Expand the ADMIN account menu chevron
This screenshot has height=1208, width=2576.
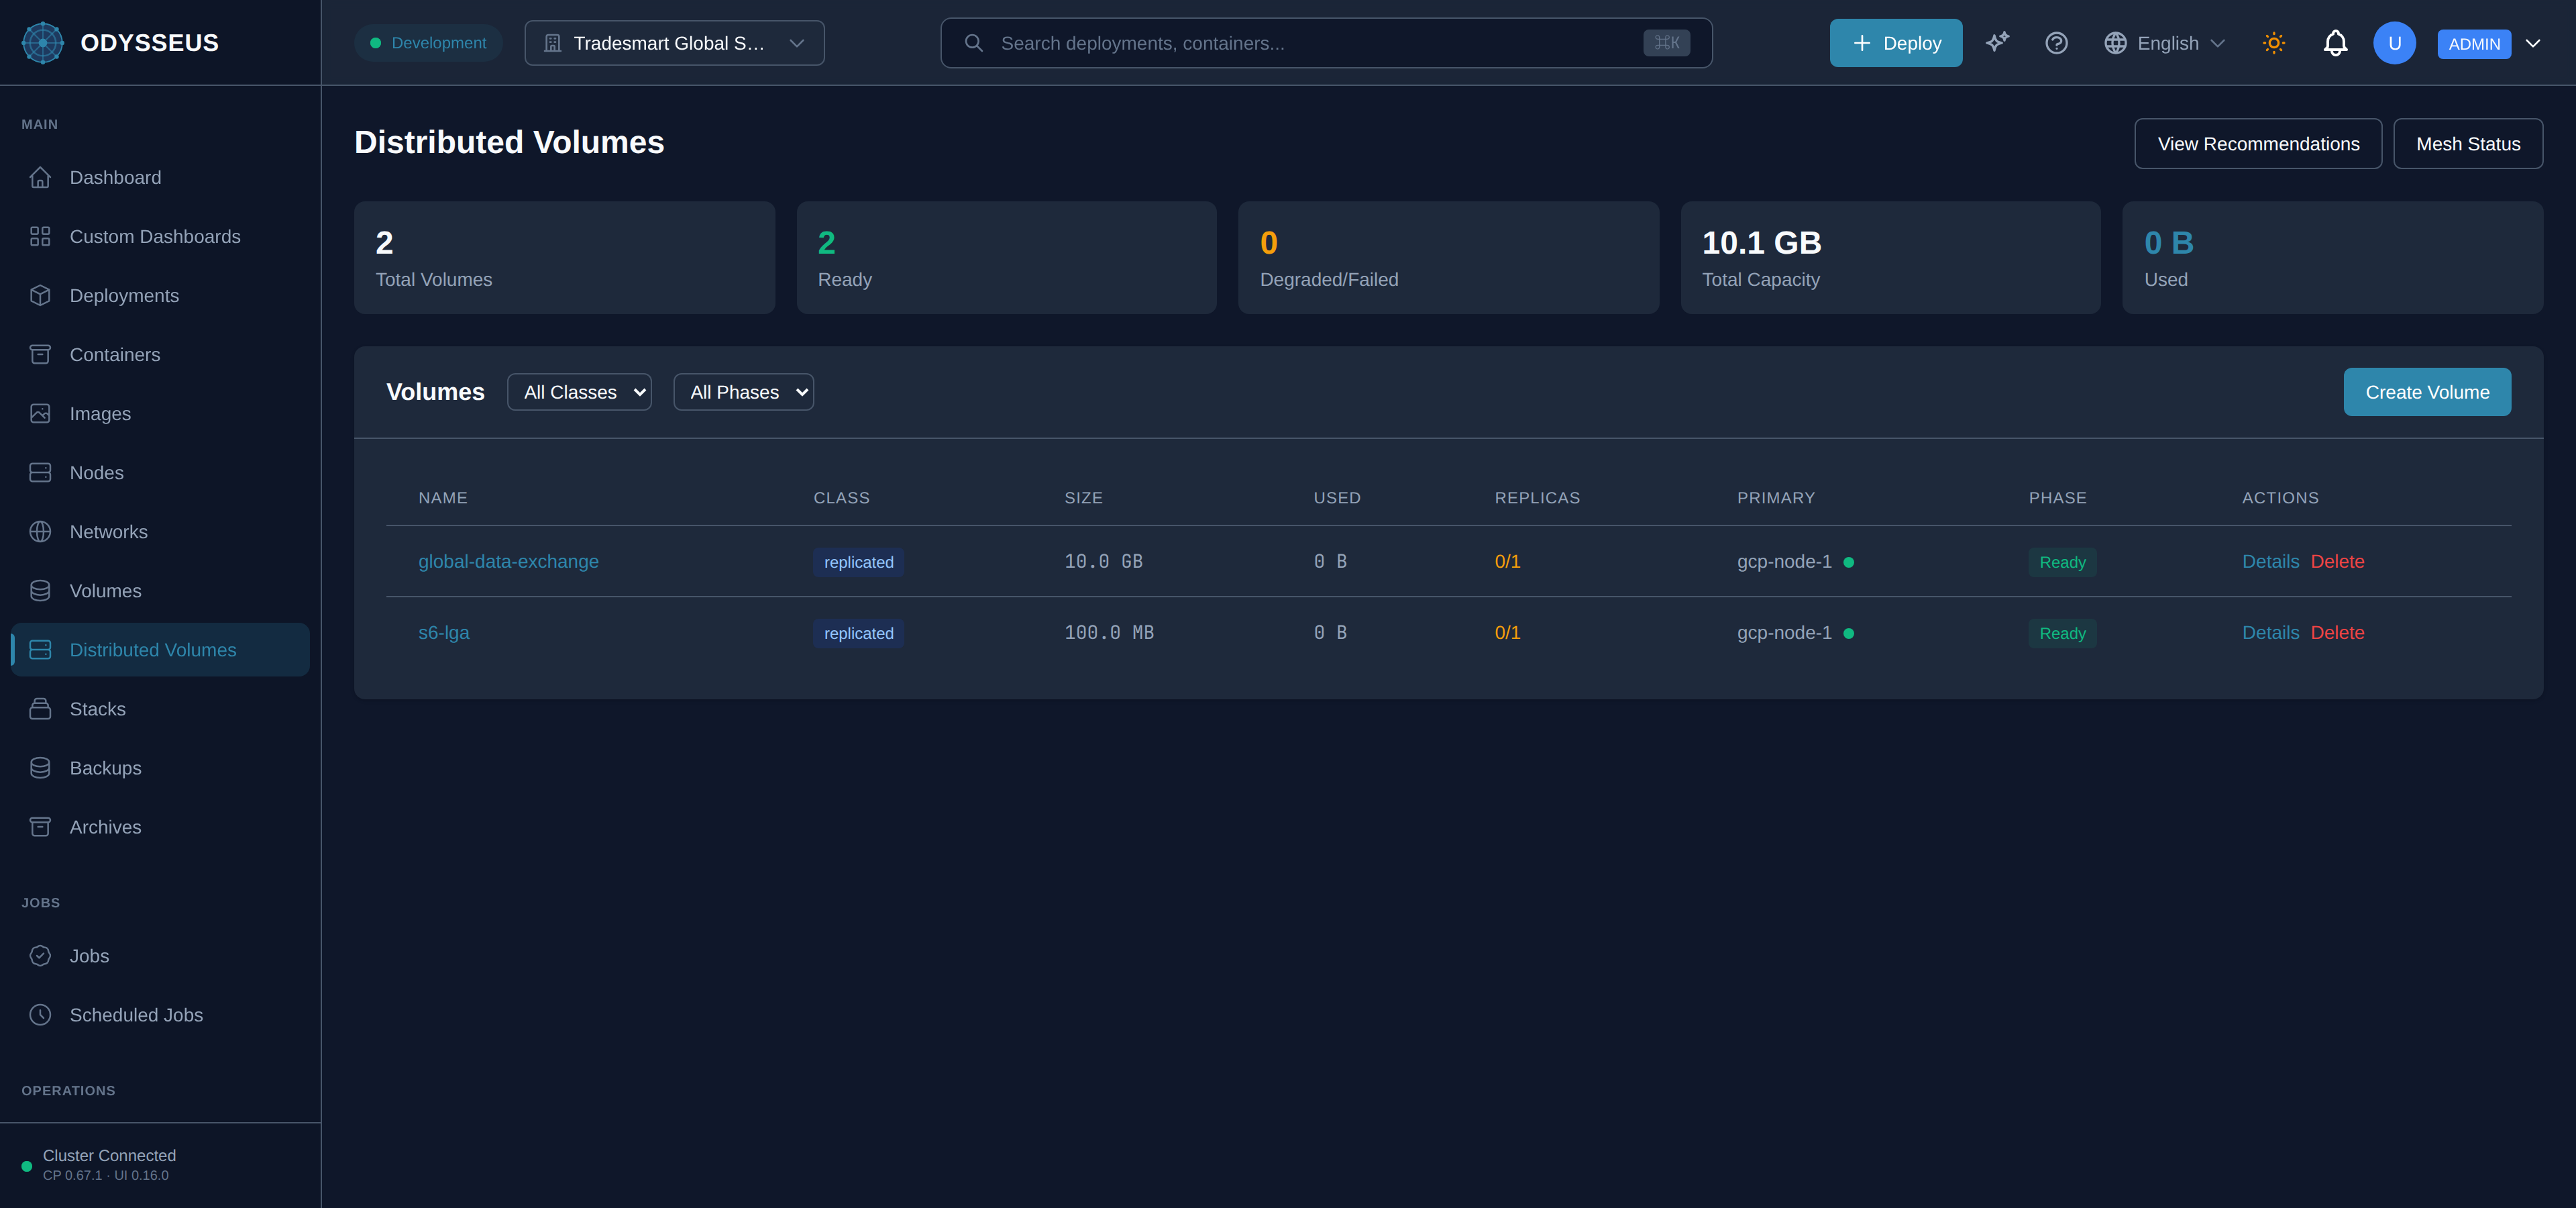tap(2533, 43)
